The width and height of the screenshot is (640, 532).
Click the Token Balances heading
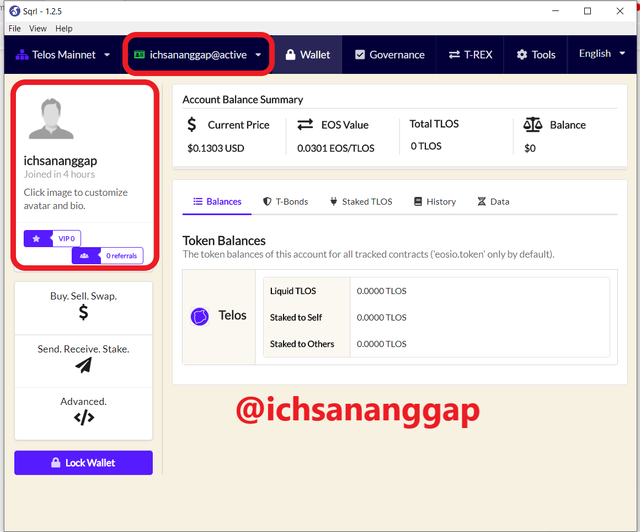(x=224, y=240)
